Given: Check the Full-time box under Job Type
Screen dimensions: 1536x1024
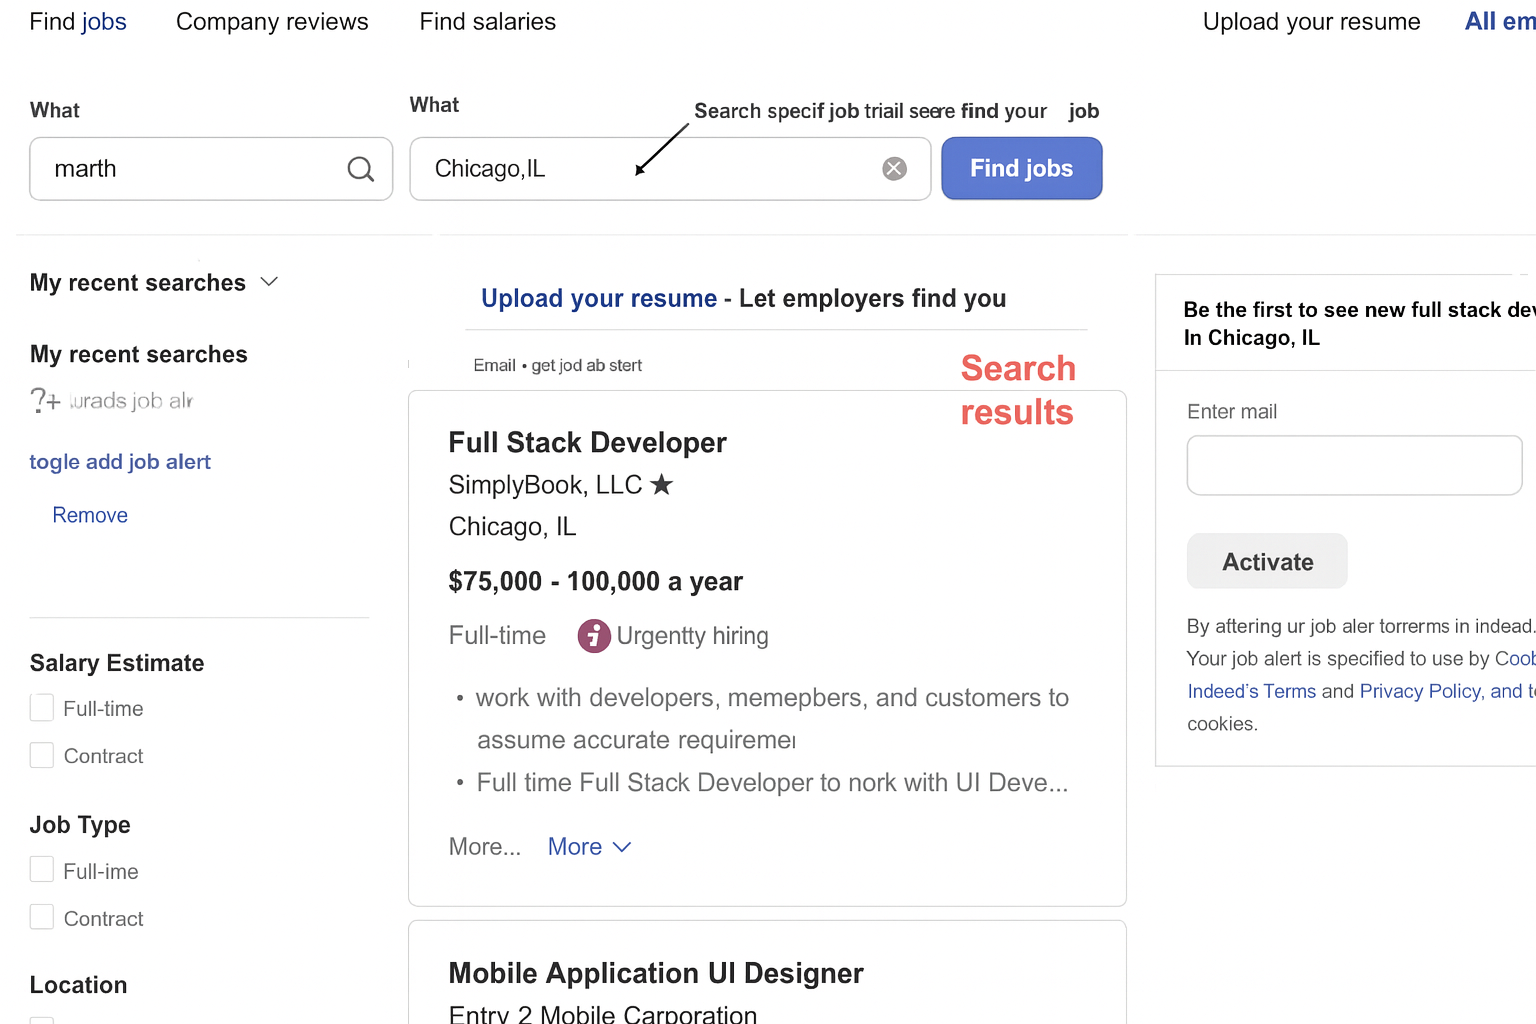Looking at the screenshot, I should [42, 870].
